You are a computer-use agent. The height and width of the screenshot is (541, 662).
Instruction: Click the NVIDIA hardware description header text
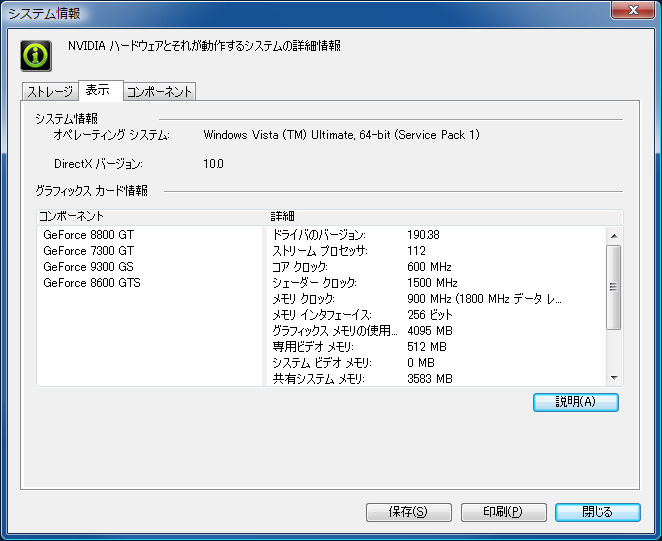pos(204,46)
